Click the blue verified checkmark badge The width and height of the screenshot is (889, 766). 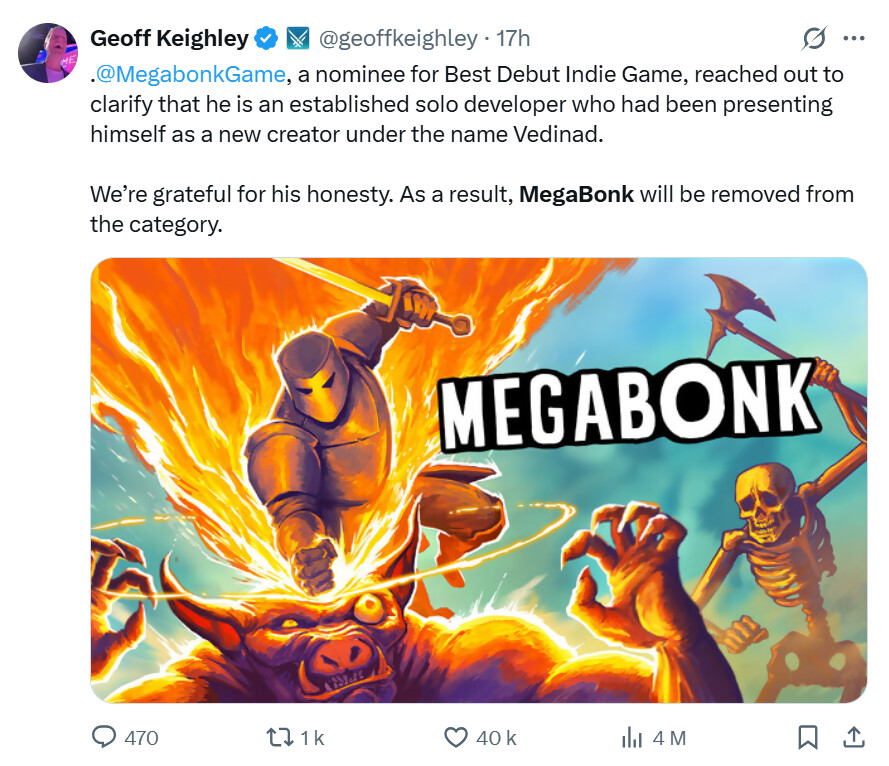(x=266, y=39)
